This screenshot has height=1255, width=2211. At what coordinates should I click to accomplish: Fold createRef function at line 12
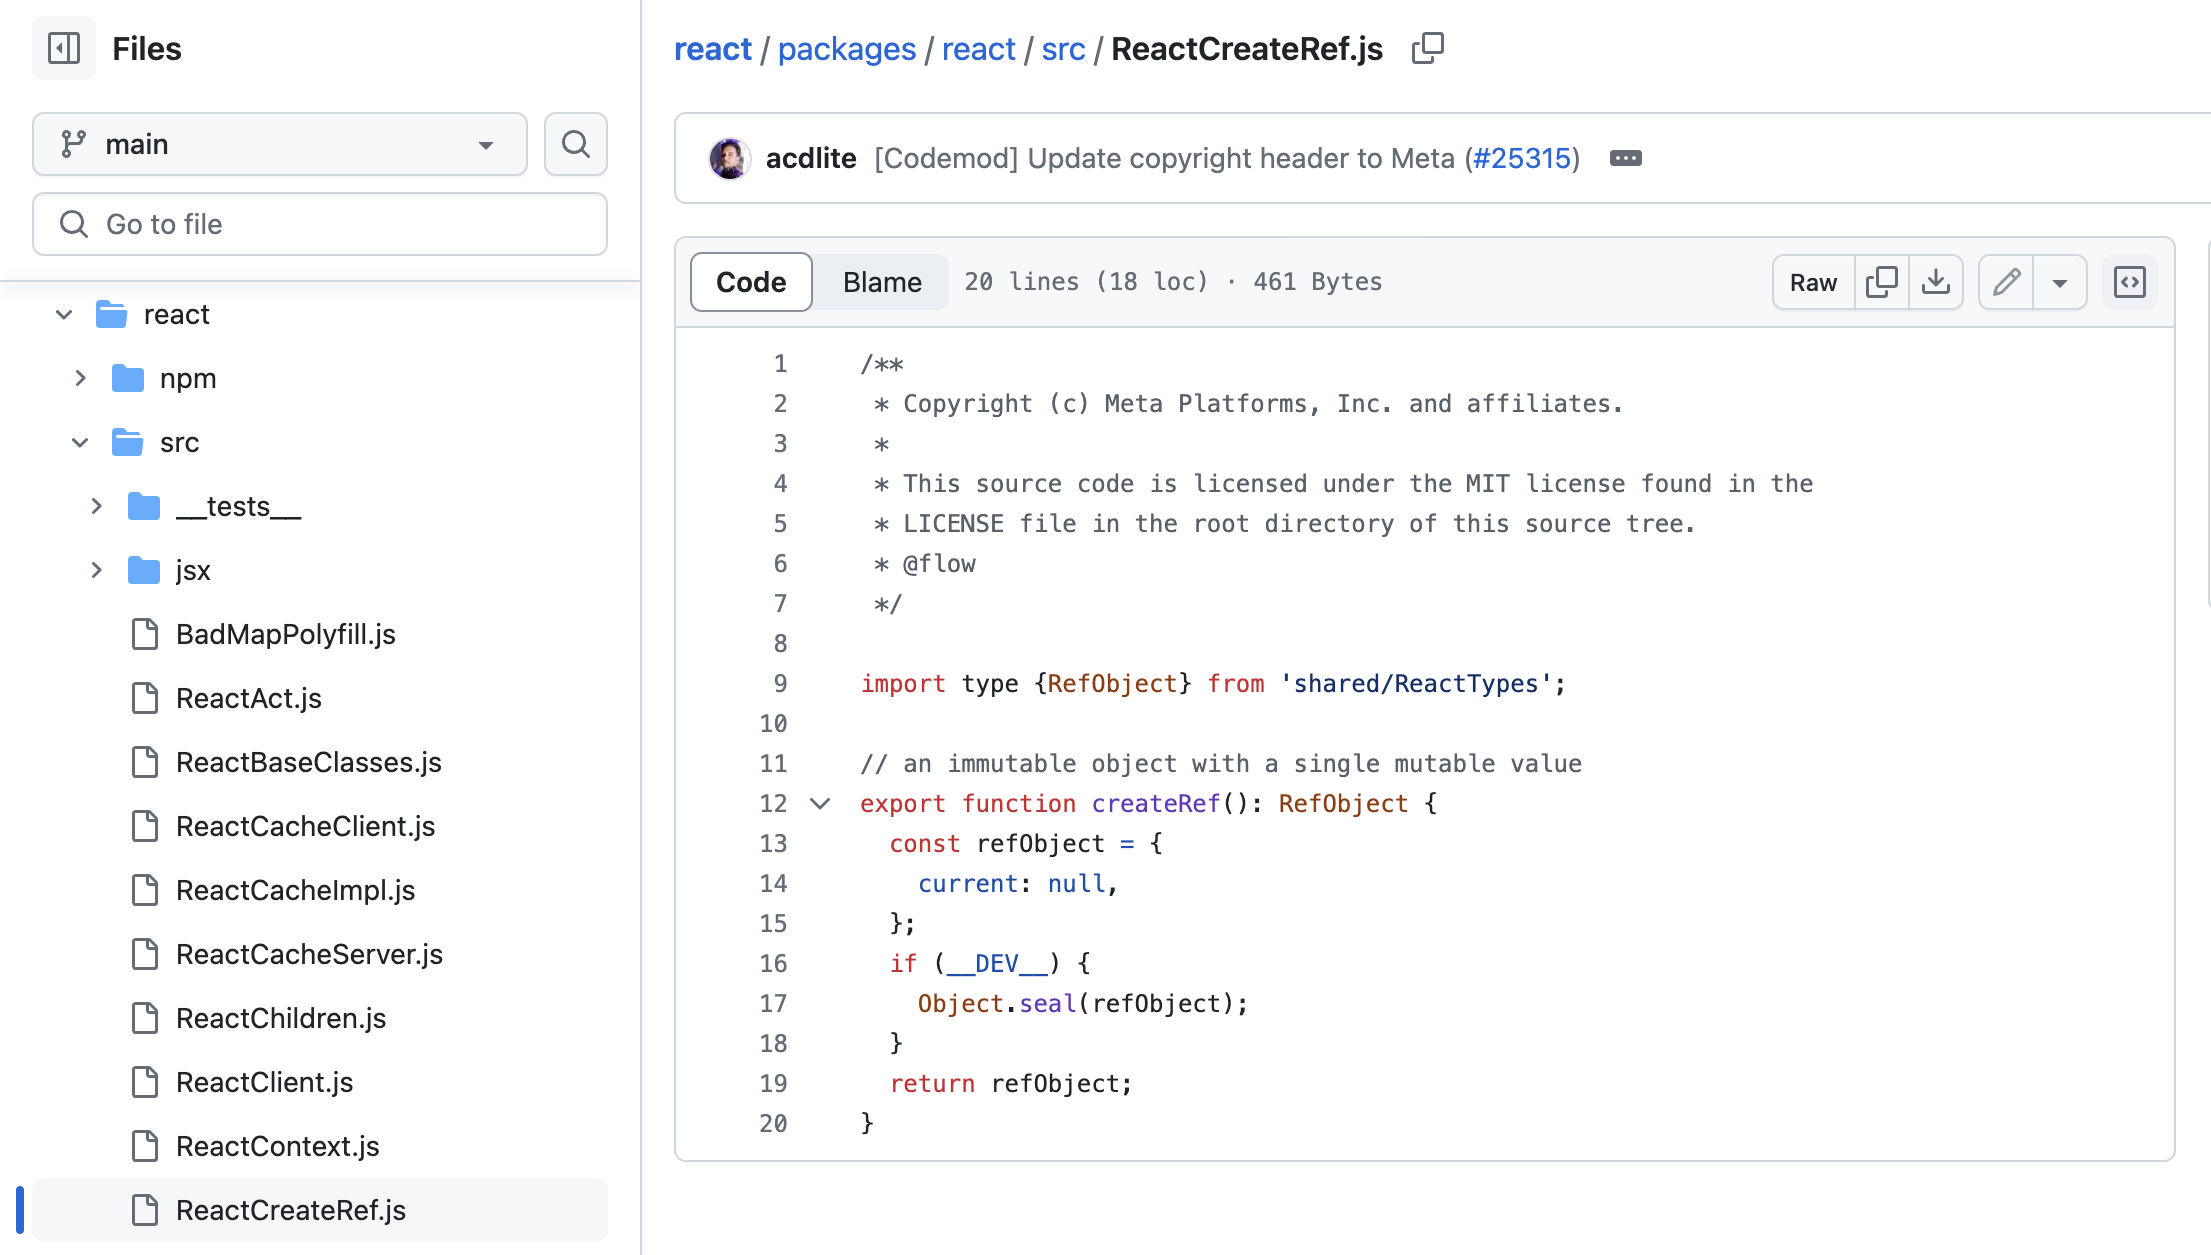click(x=820, y=803)
